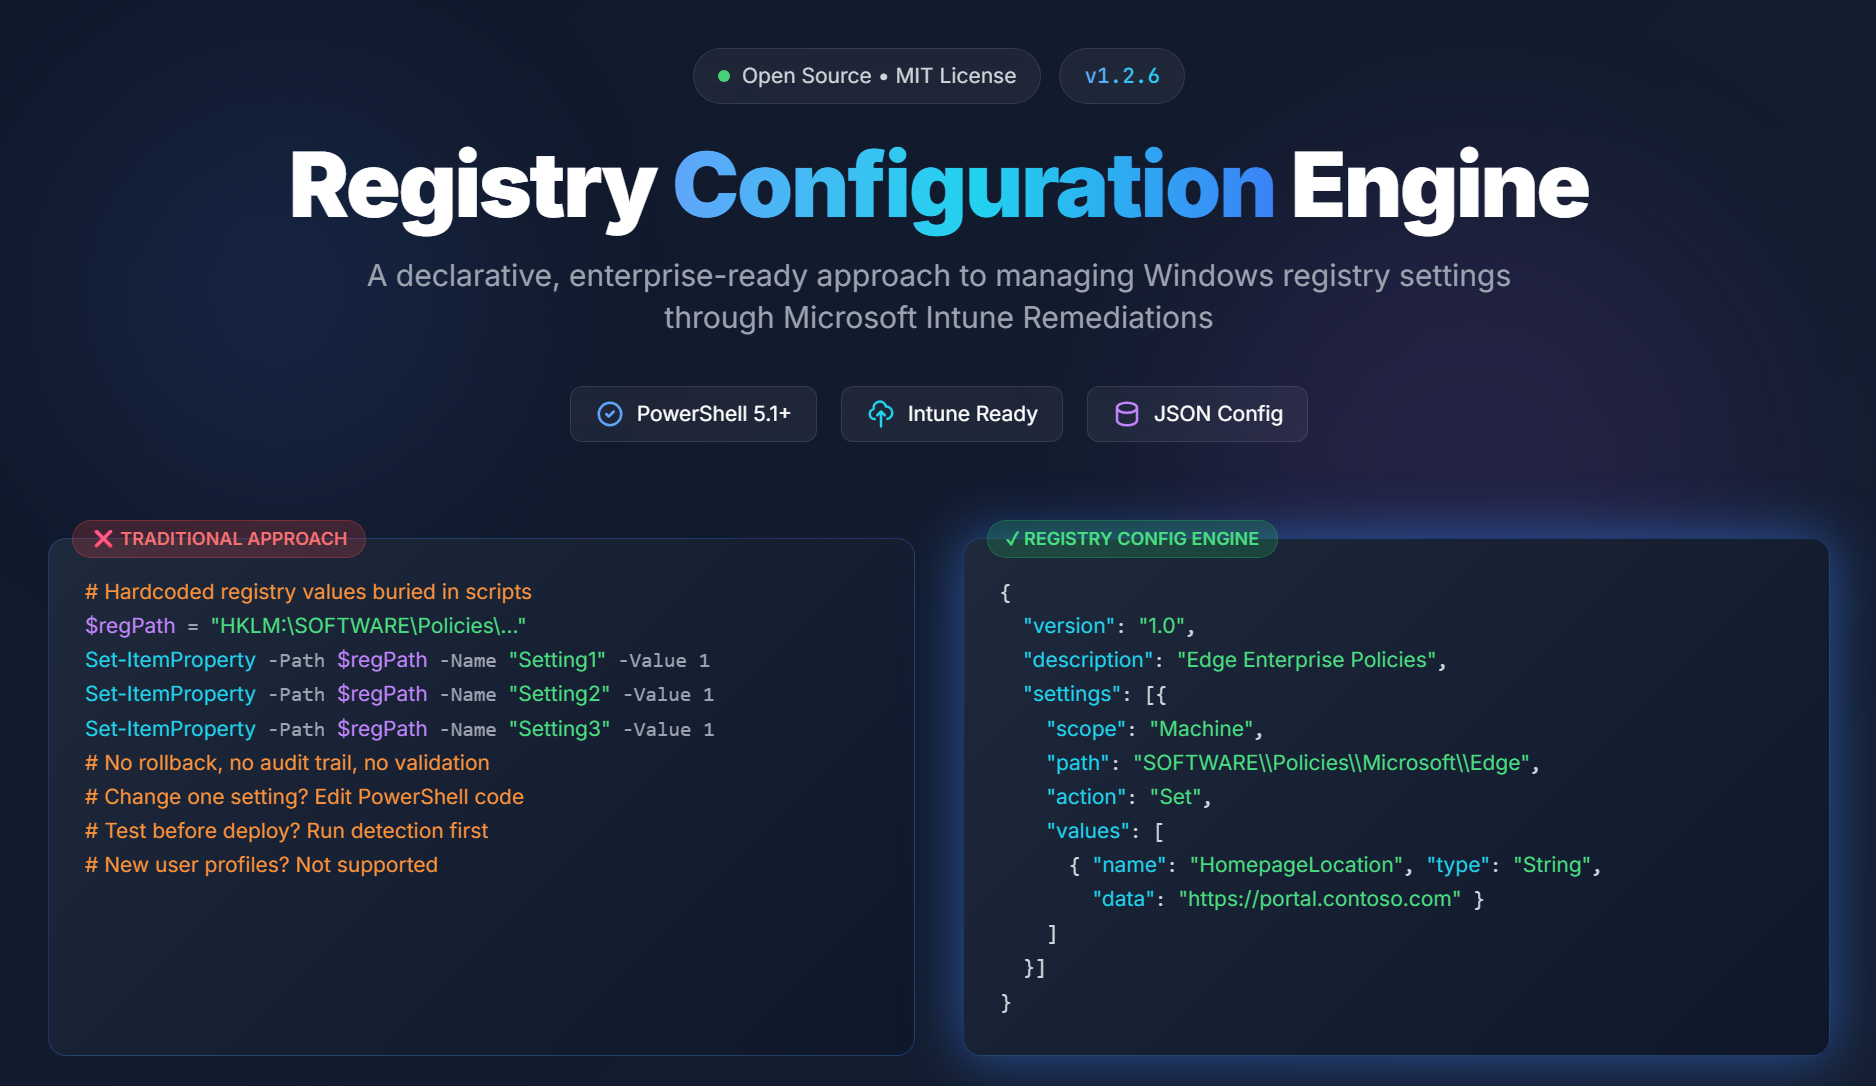Click the Open Source MIT License badge
Screen dimensions: 1876x1086
(866, 76)
